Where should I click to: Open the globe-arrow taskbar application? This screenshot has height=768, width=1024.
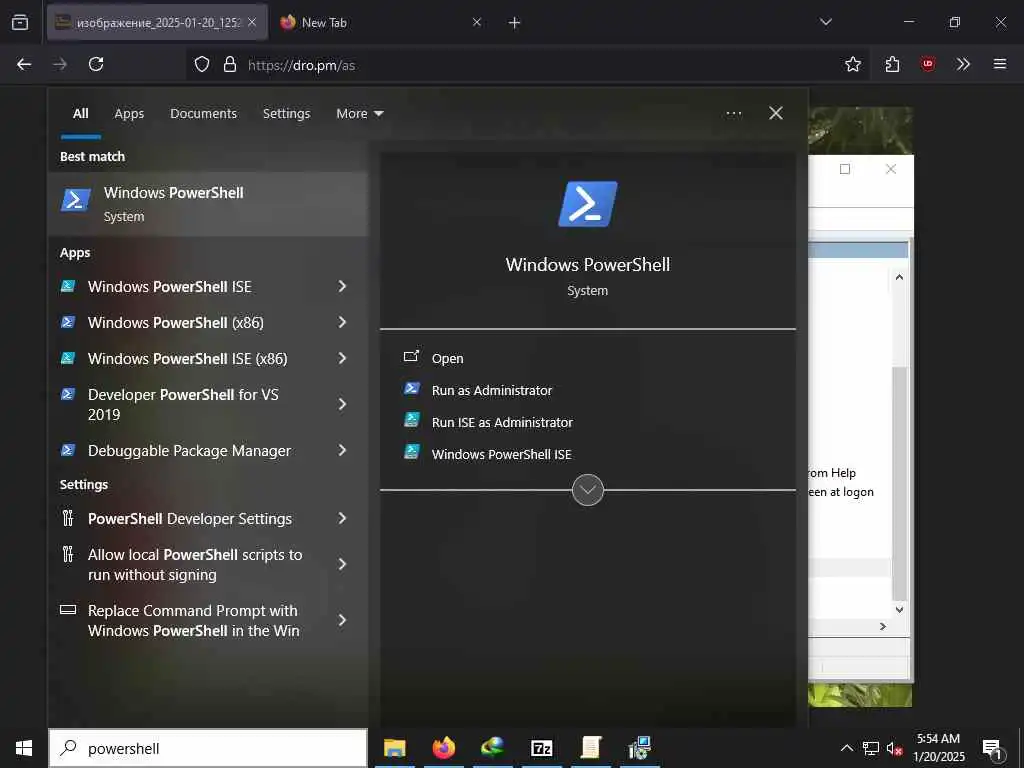[x=492, y=748]
